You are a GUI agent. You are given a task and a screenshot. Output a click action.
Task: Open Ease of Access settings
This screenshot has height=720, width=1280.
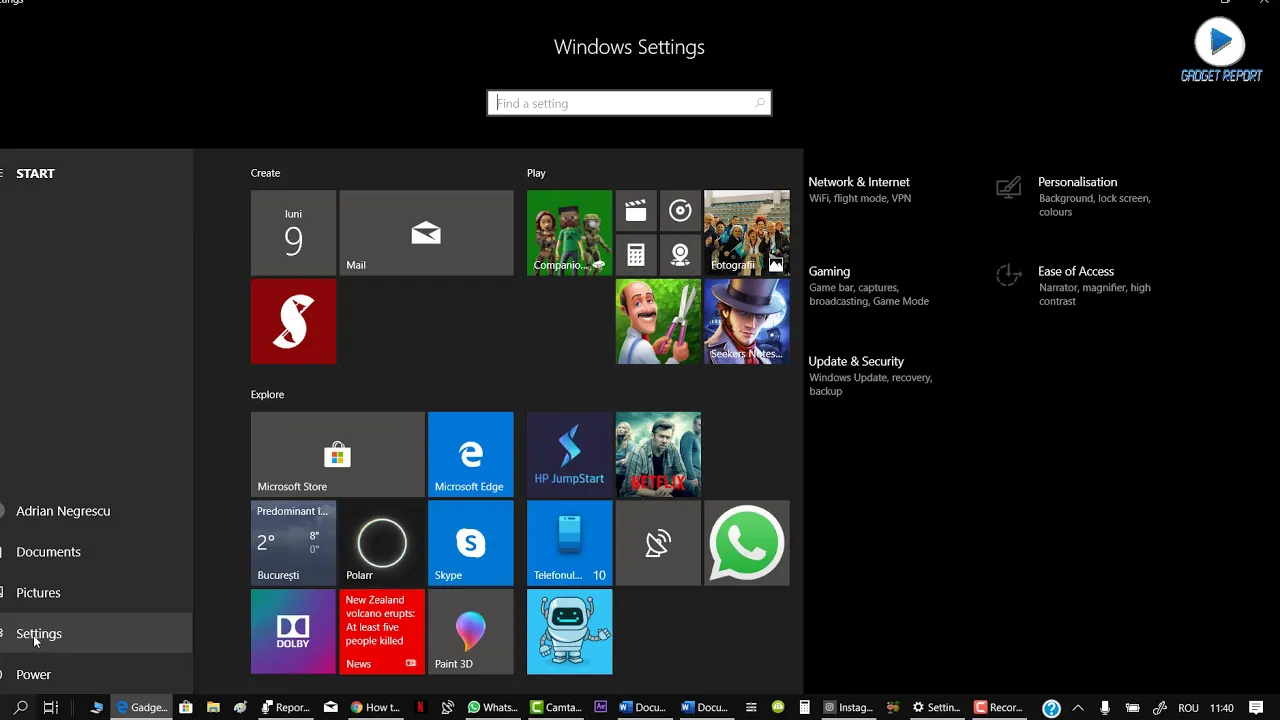1077,286
